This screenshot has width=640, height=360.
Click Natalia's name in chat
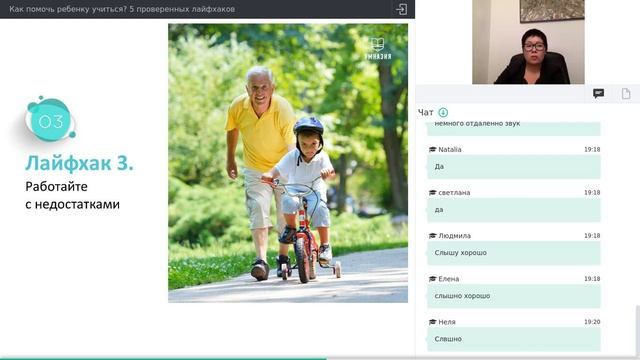(450, 149)
